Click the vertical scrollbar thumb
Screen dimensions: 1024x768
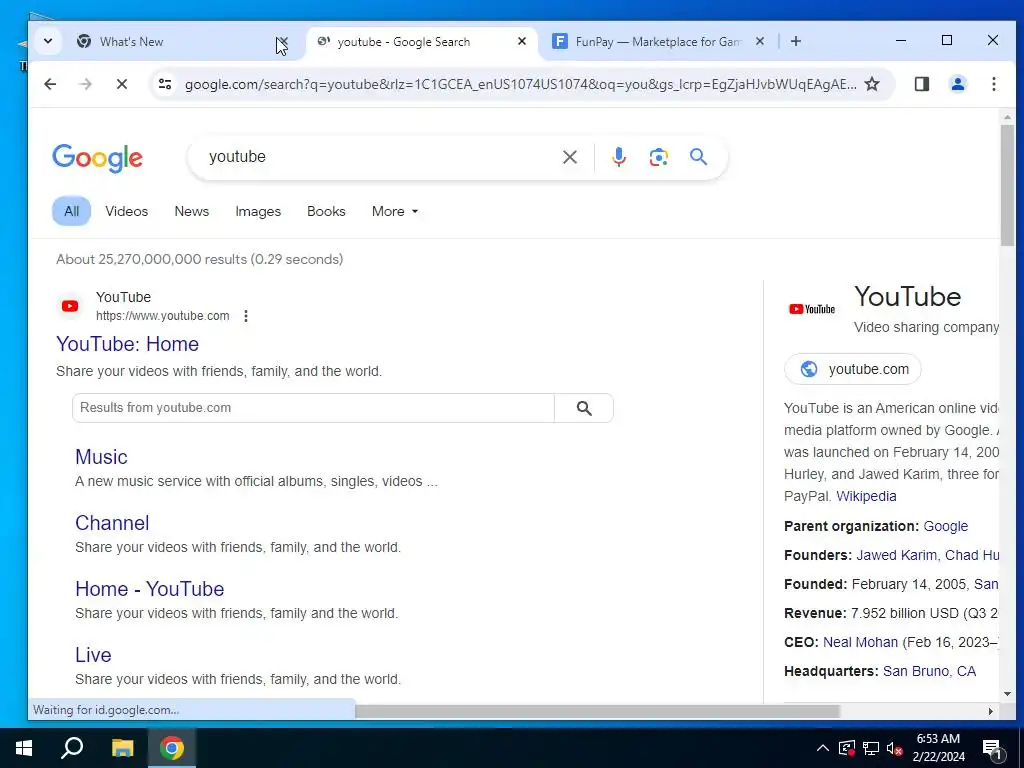1006,185
